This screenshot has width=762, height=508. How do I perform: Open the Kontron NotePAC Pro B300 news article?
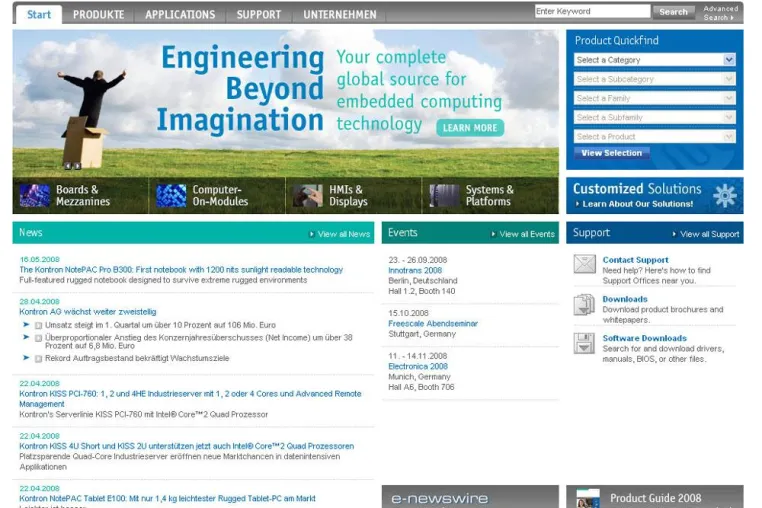point(181,270)
